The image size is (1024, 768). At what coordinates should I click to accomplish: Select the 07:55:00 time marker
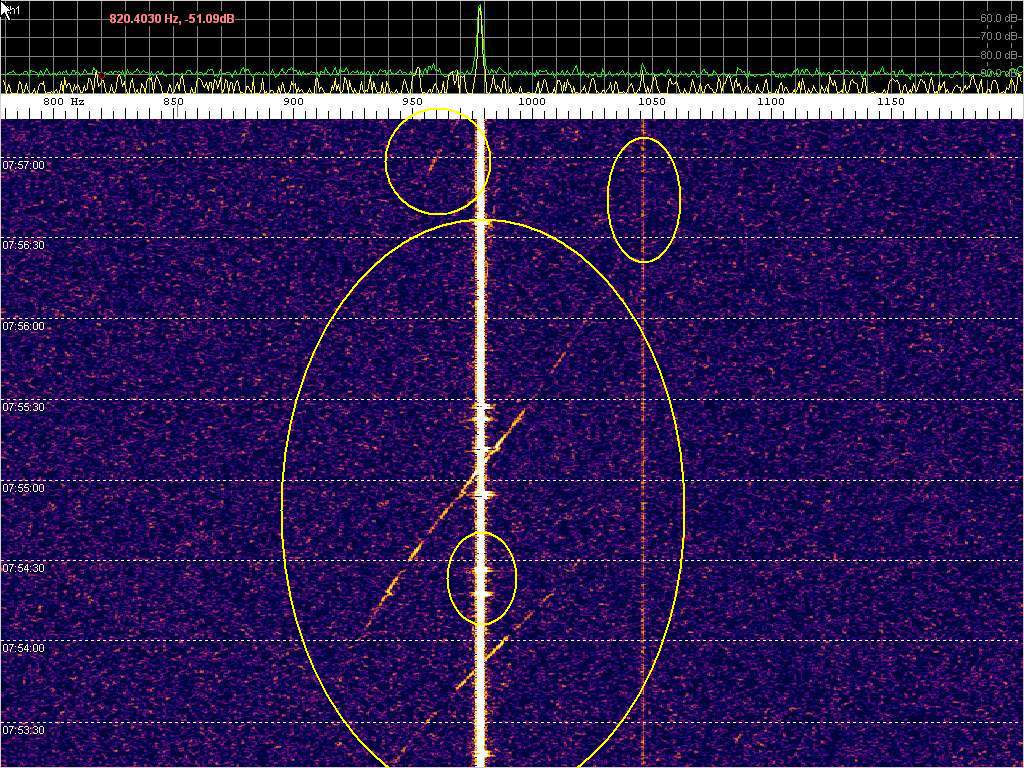pyautogui.click(x=24, y=488)
